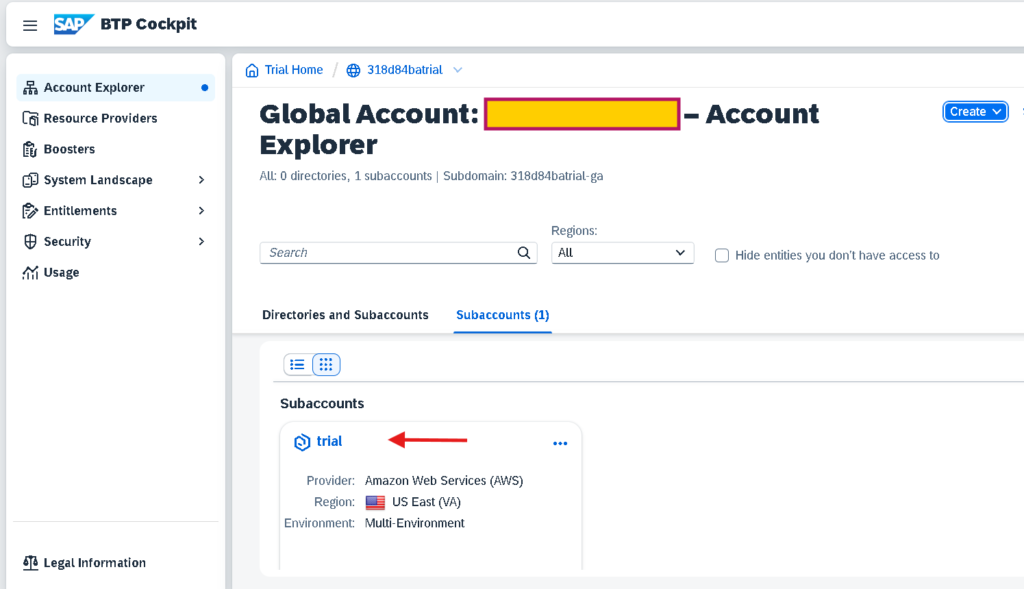The height and width of the screenshot is (589, 1024).
Task: Click the search magnifier icon
Action: [525, 253]
